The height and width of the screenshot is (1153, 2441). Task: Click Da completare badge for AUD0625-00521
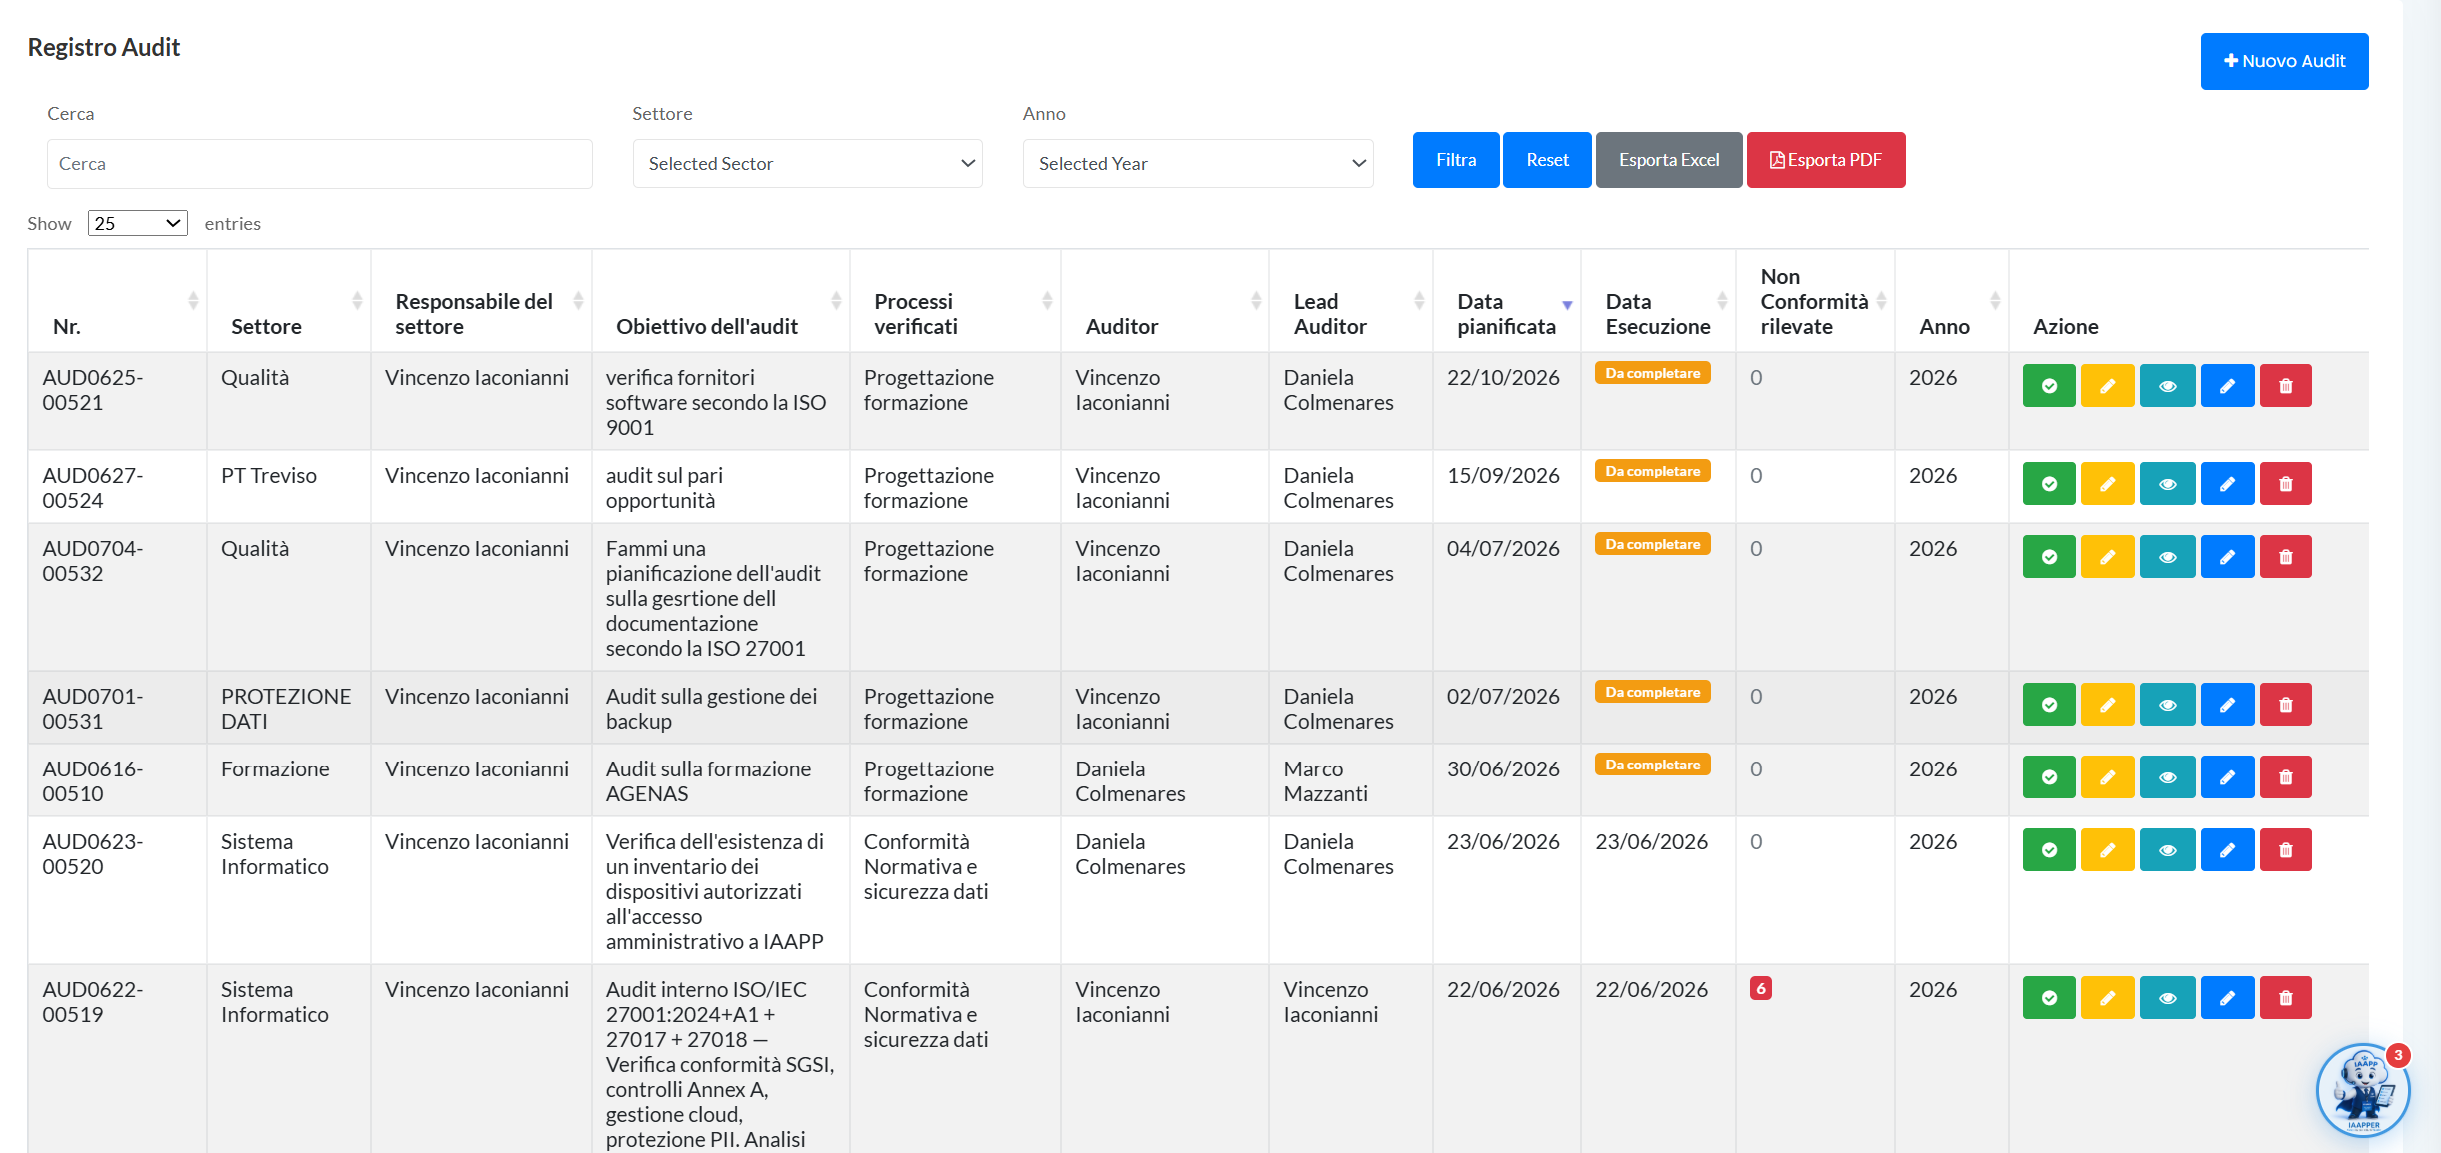click(x=1652, y=373)
